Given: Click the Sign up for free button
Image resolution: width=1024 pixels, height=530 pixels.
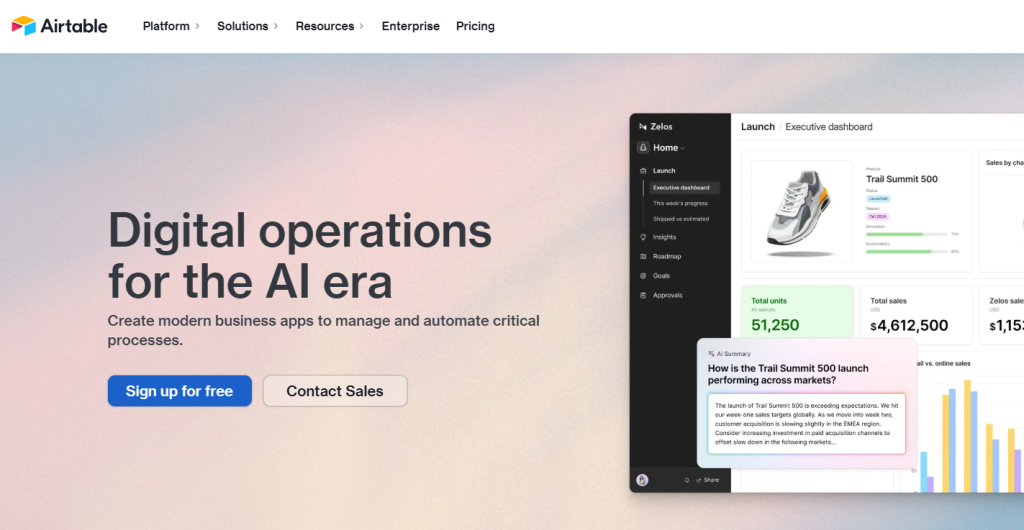Looking at the screenshot, I should click(180, 391).
